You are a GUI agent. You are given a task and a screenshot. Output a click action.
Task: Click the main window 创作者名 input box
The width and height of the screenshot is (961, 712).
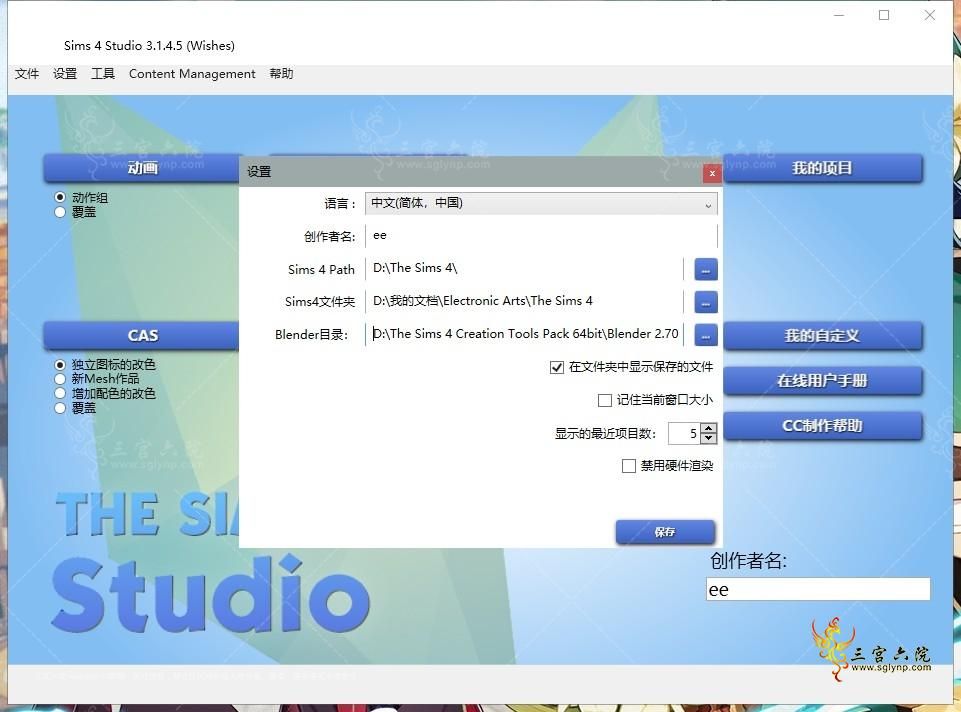tap(818, 589)
